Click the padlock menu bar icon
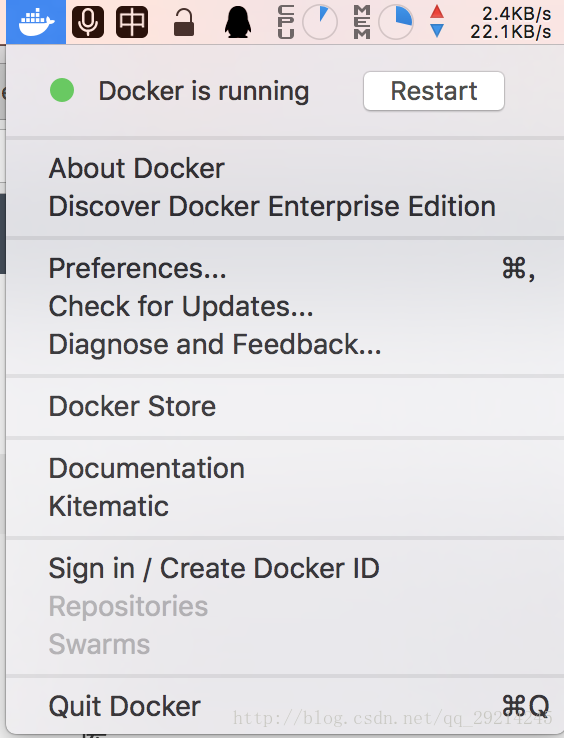 pyautogui.click(x=184, y=23)
